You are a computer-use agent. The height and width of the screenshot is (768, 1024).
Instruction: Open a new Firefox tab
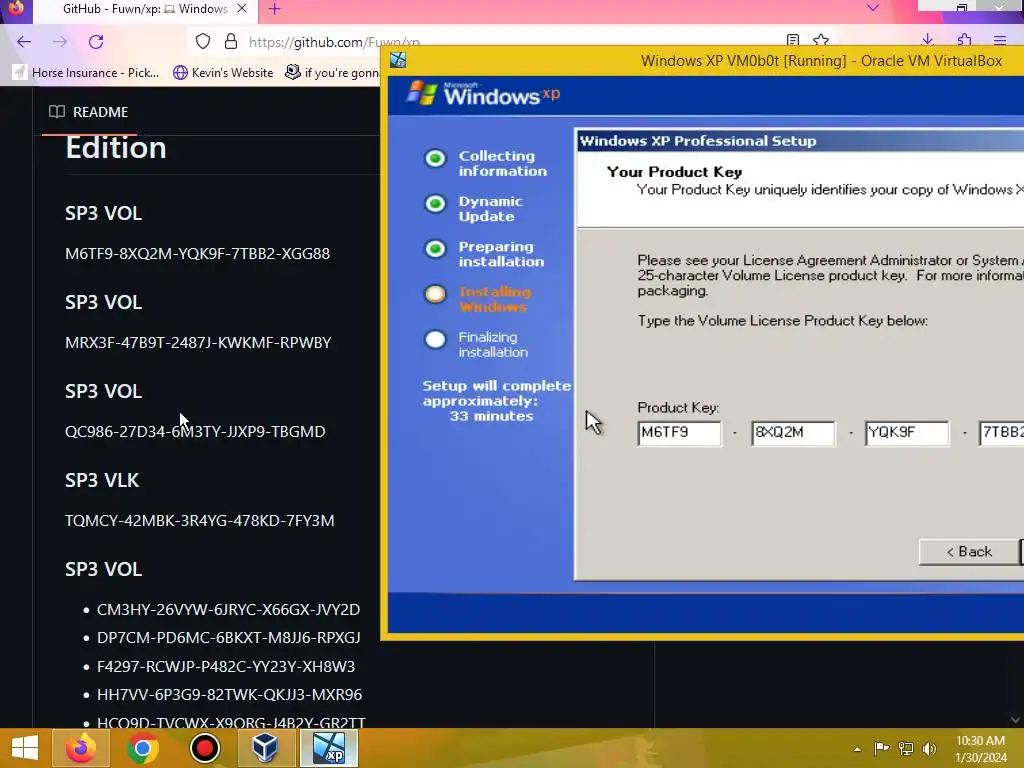click(x=275, y=9)
